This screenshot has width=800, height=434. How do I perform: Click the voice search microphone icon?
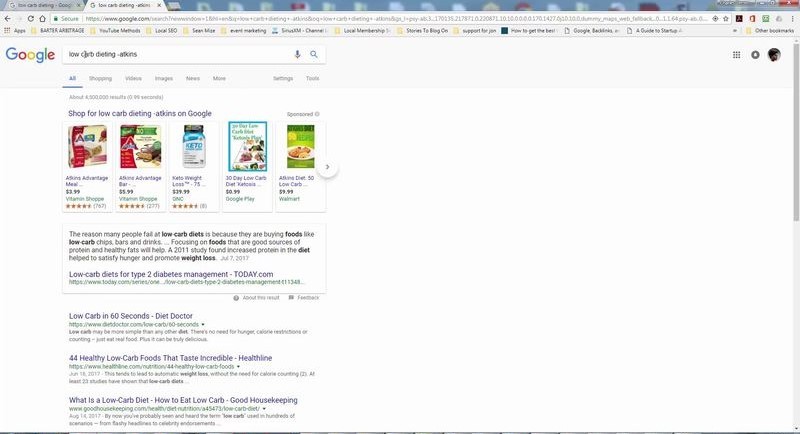pyautogui.click(x=297, y=54)
